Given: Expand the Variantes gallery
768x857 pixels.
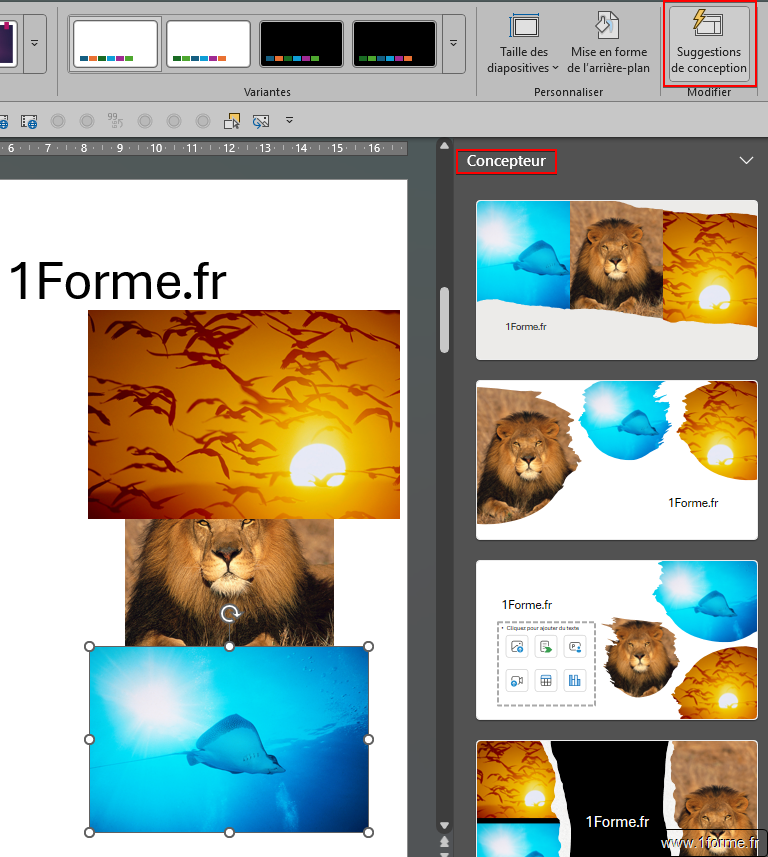Looking at the screenshot, I should [453, 44].
